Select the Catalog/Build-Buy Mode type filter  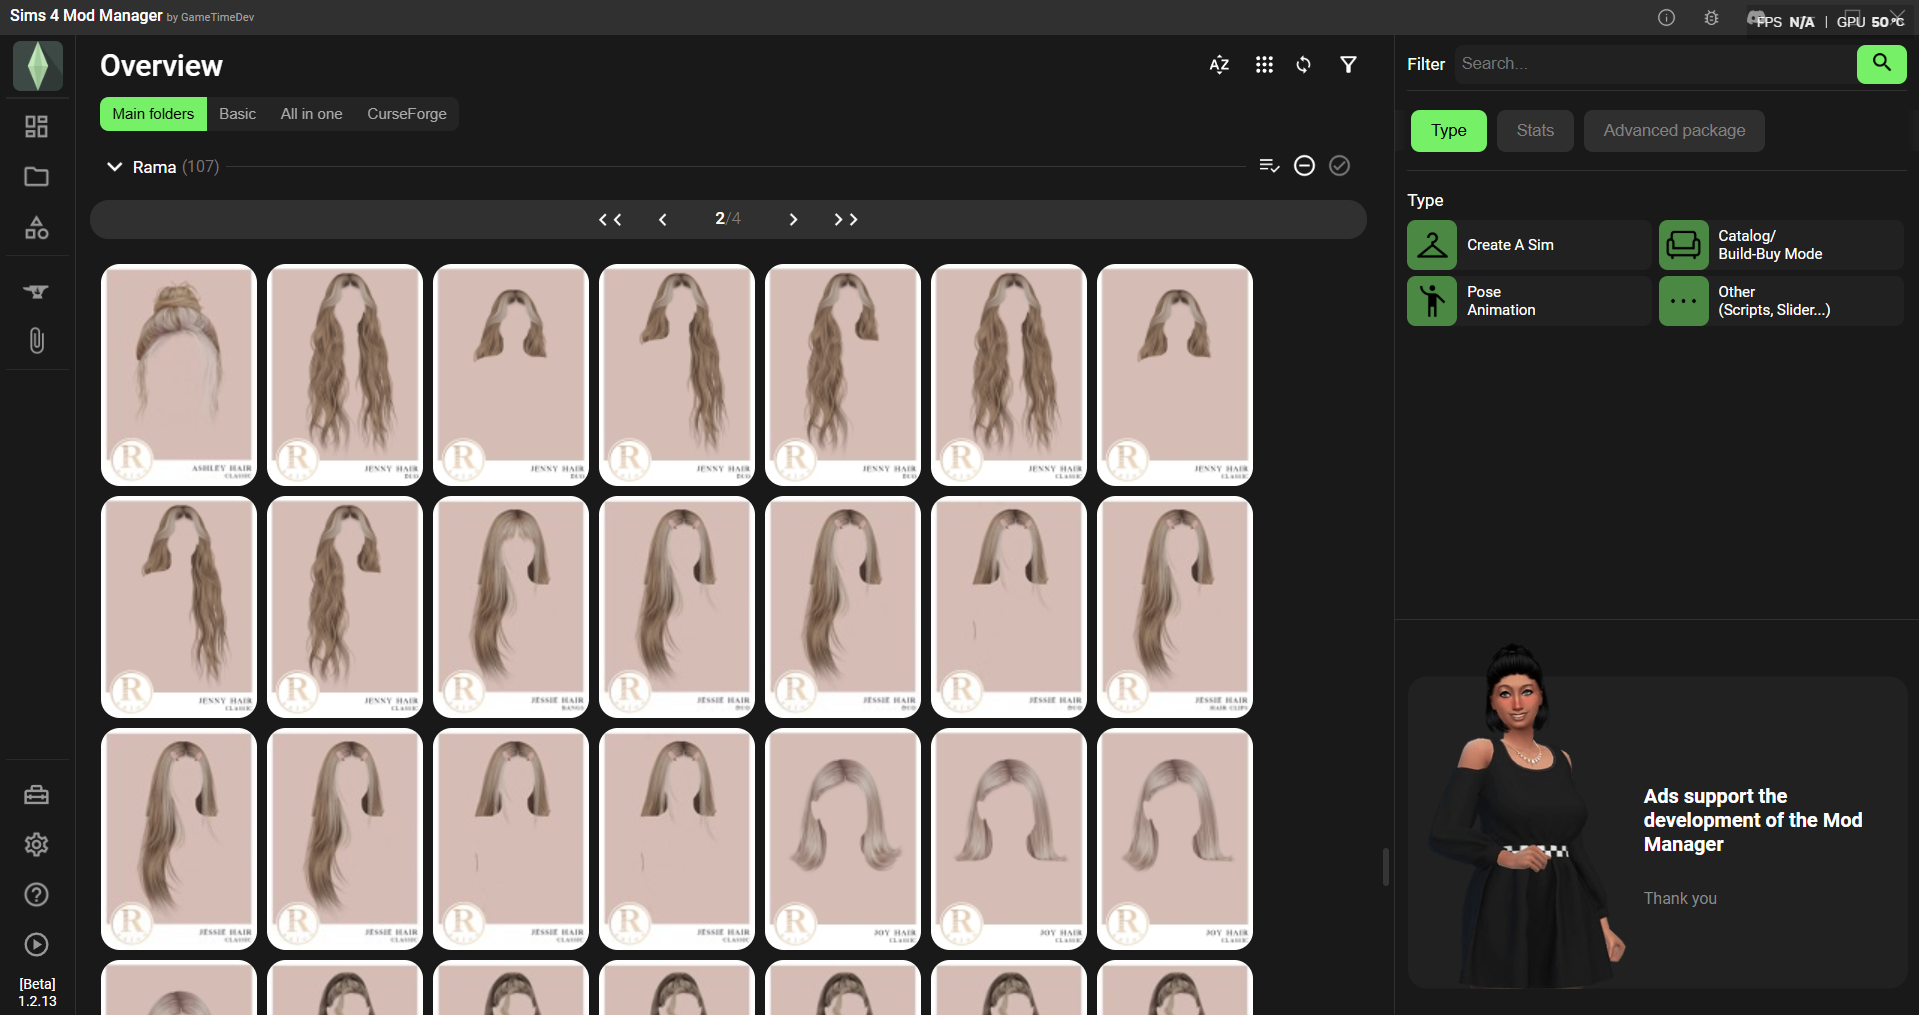[1781, 245]
